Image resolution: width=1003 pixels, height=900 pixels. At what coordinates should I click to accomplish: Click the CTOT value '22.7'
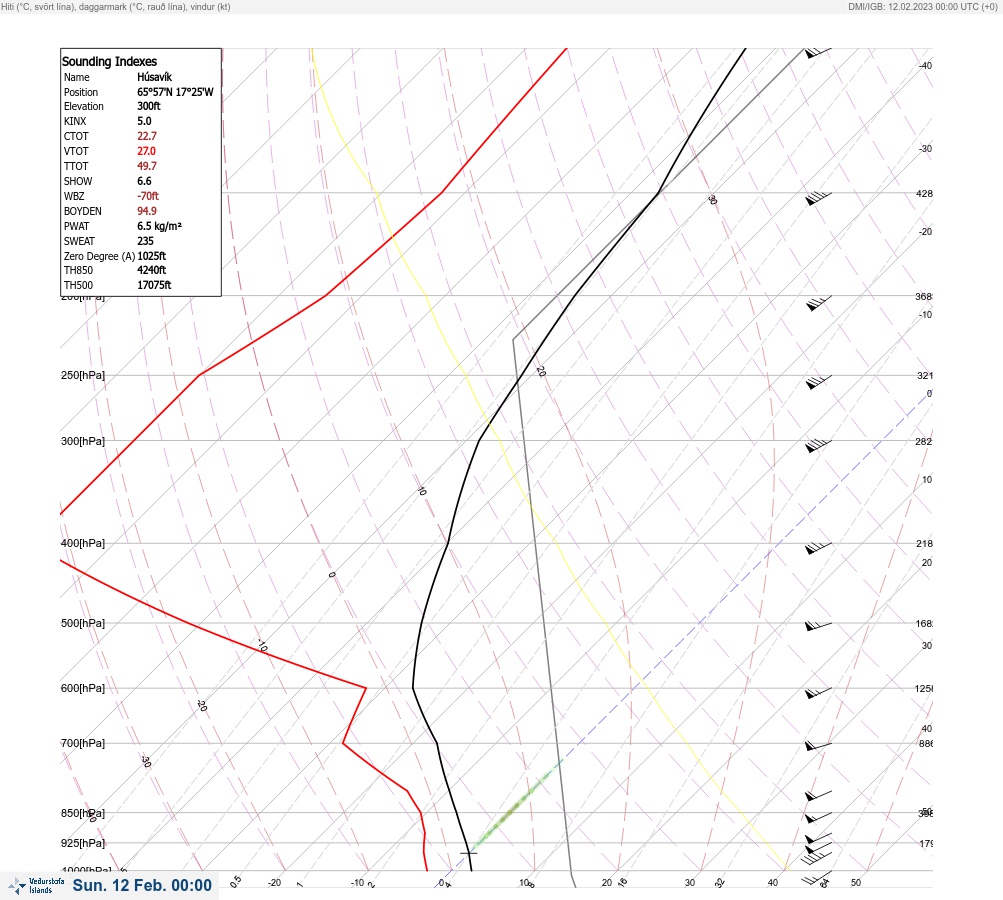tap(146, 136)
